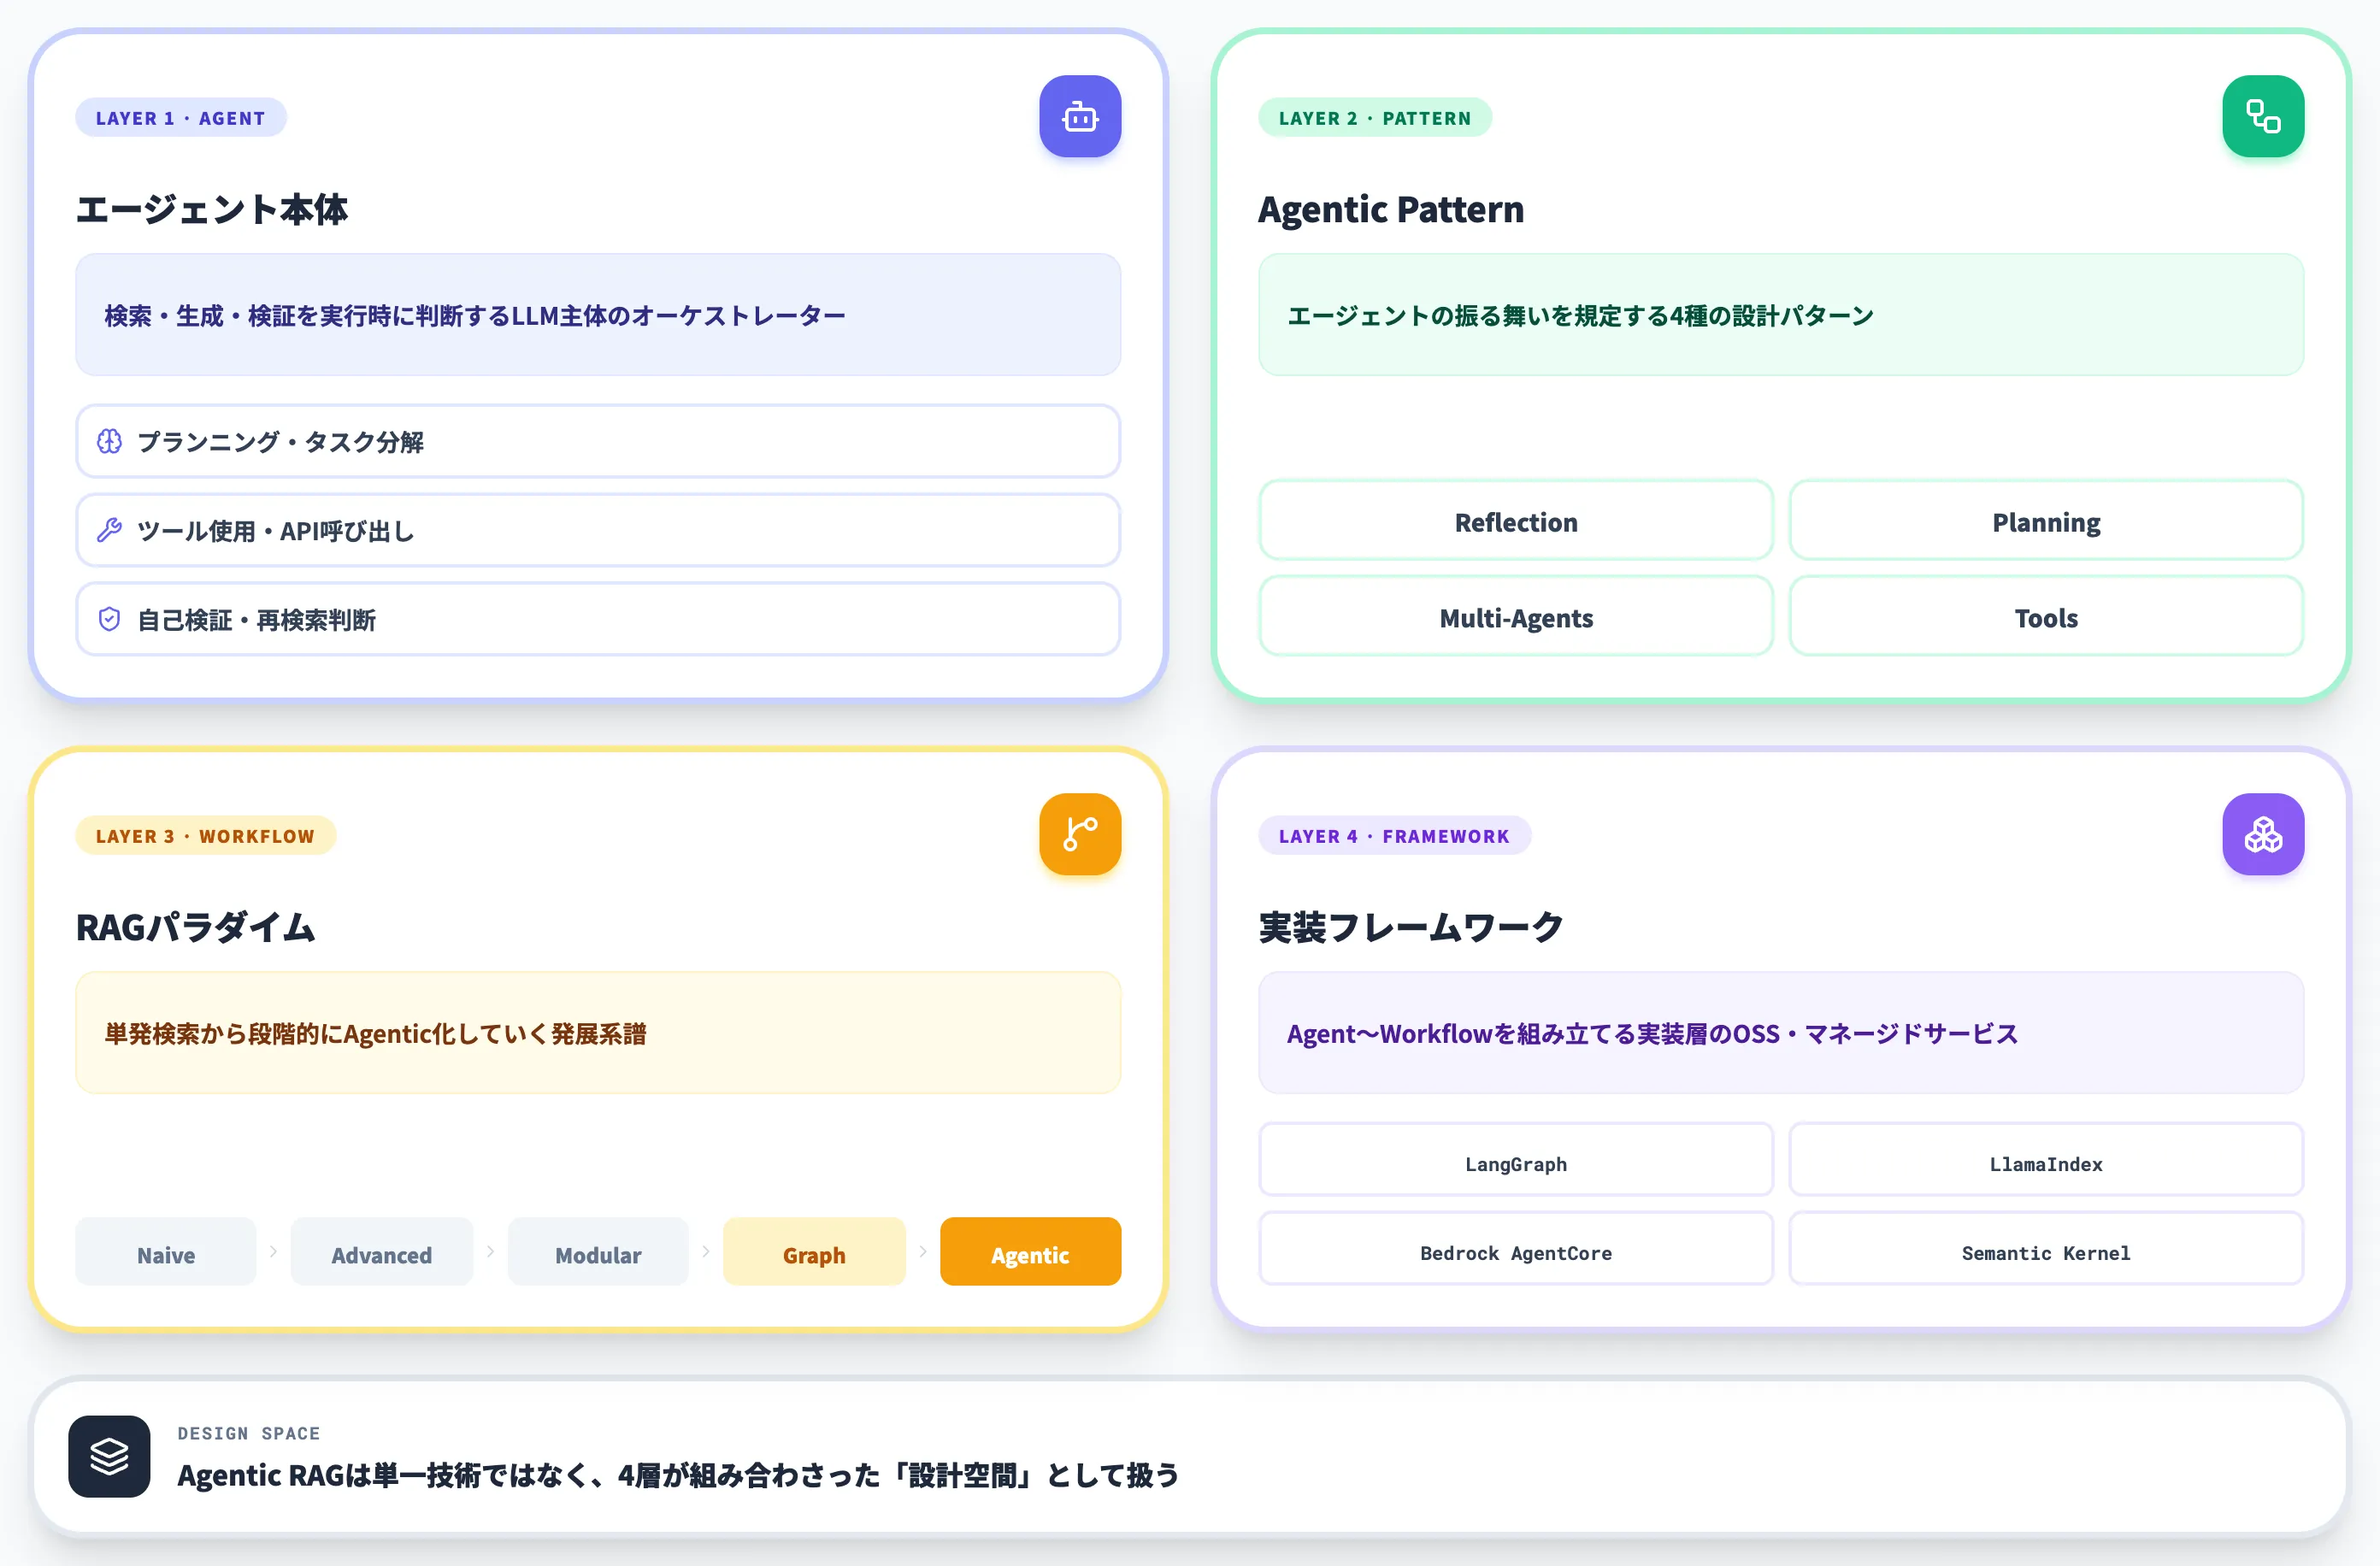Click the LAYER 3 · WORKFLOW badge
This screenshot has height=1566, width=2380.
pos(205,836)
